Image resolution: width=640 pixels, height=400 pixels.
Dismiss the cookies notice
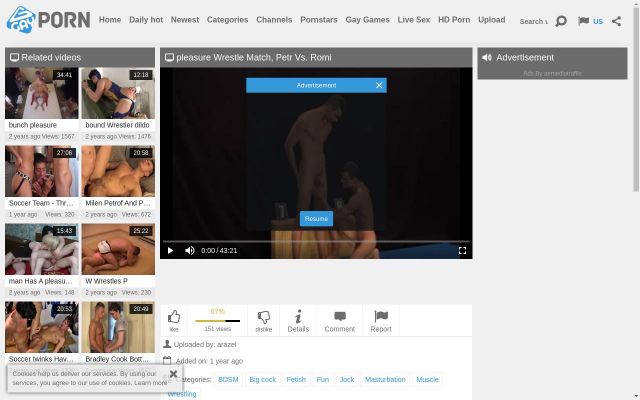point(173,374)
